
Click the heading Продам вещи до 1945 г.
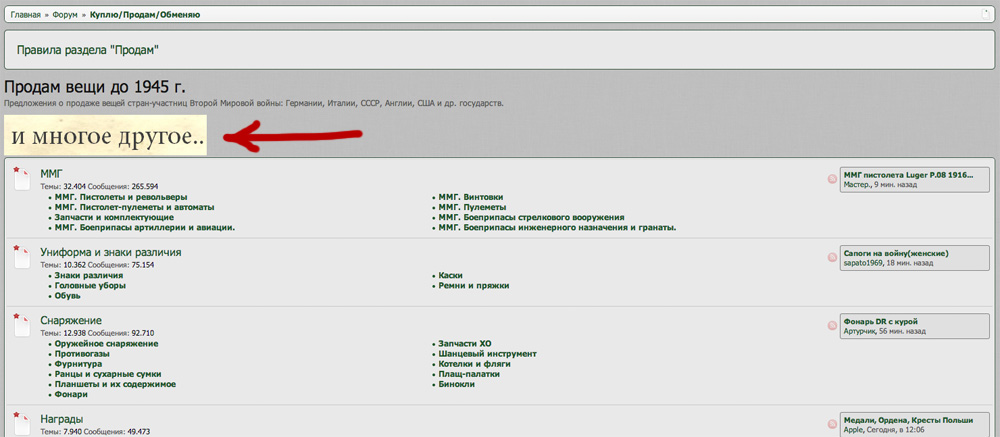(x=94, y=87)
